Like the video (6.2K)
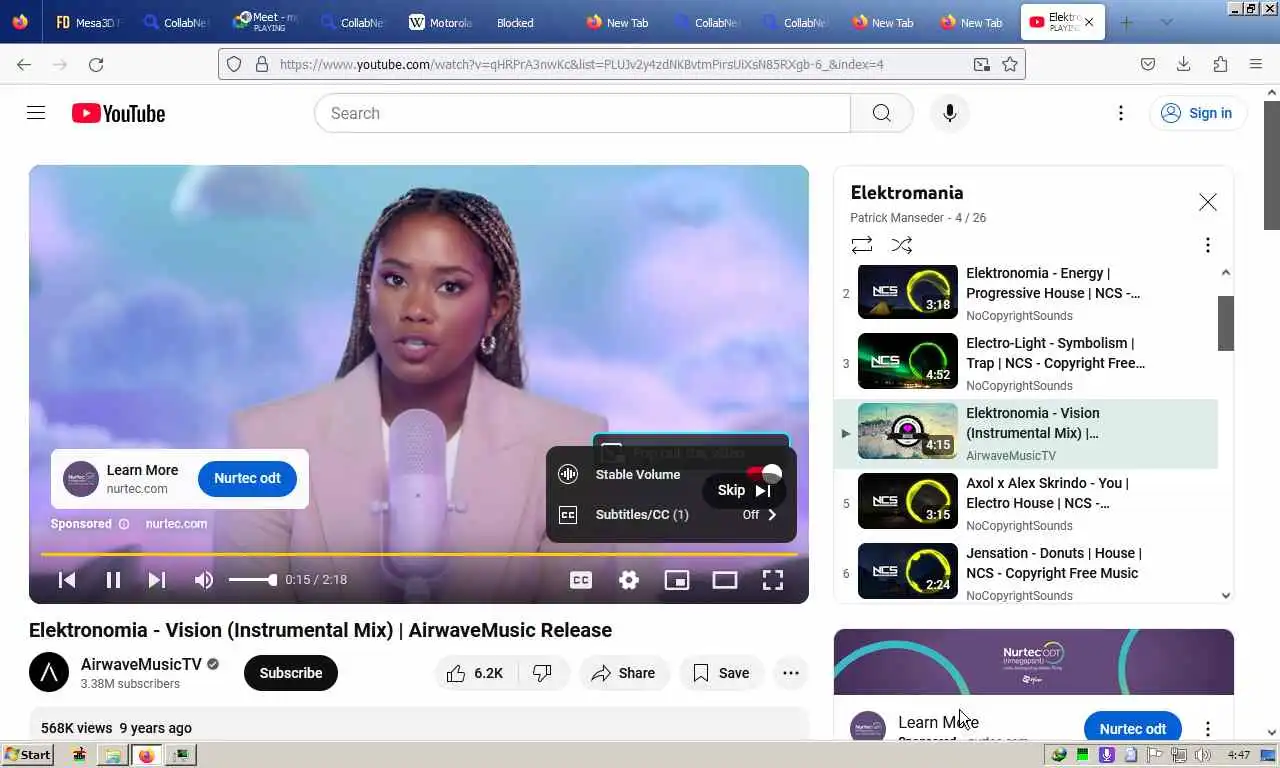Screen dimensions: 1280x768 [475, 673]
